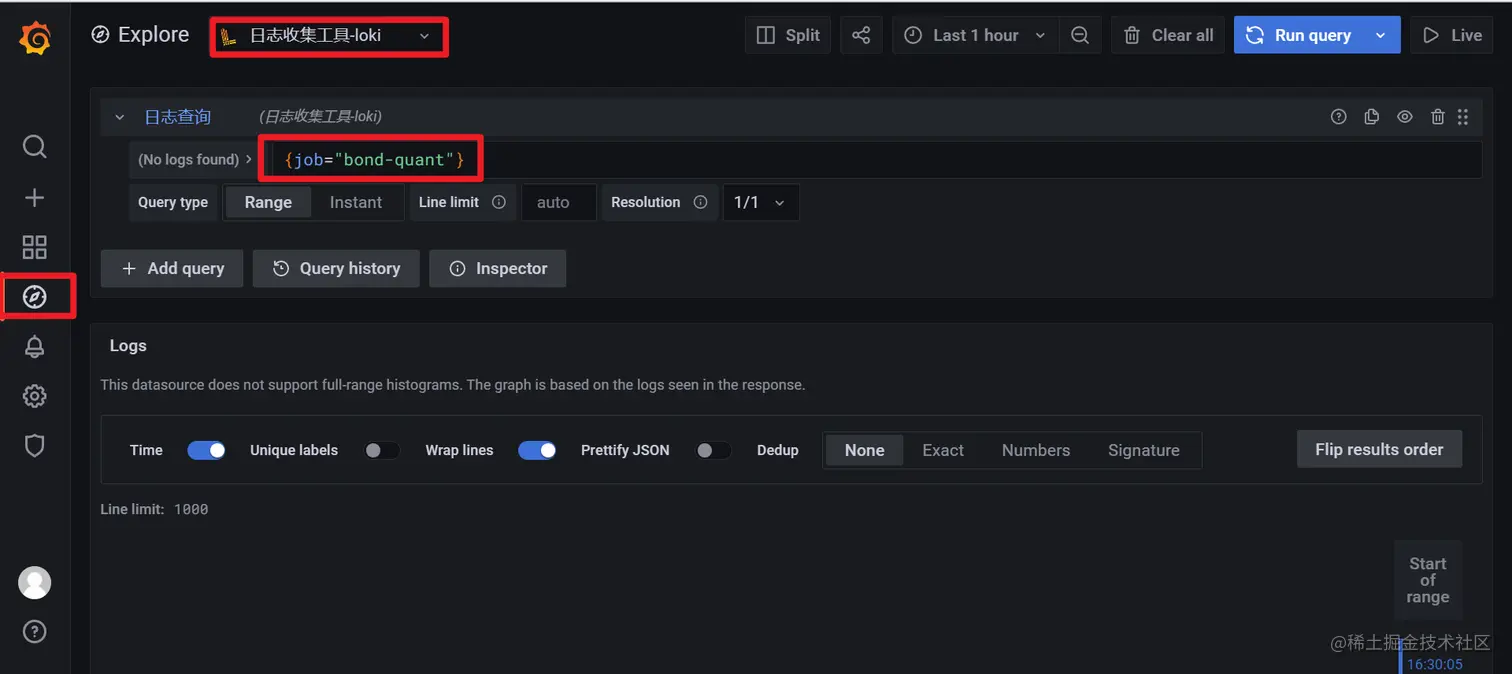Select Dedup option None

[x=864, y=450]
